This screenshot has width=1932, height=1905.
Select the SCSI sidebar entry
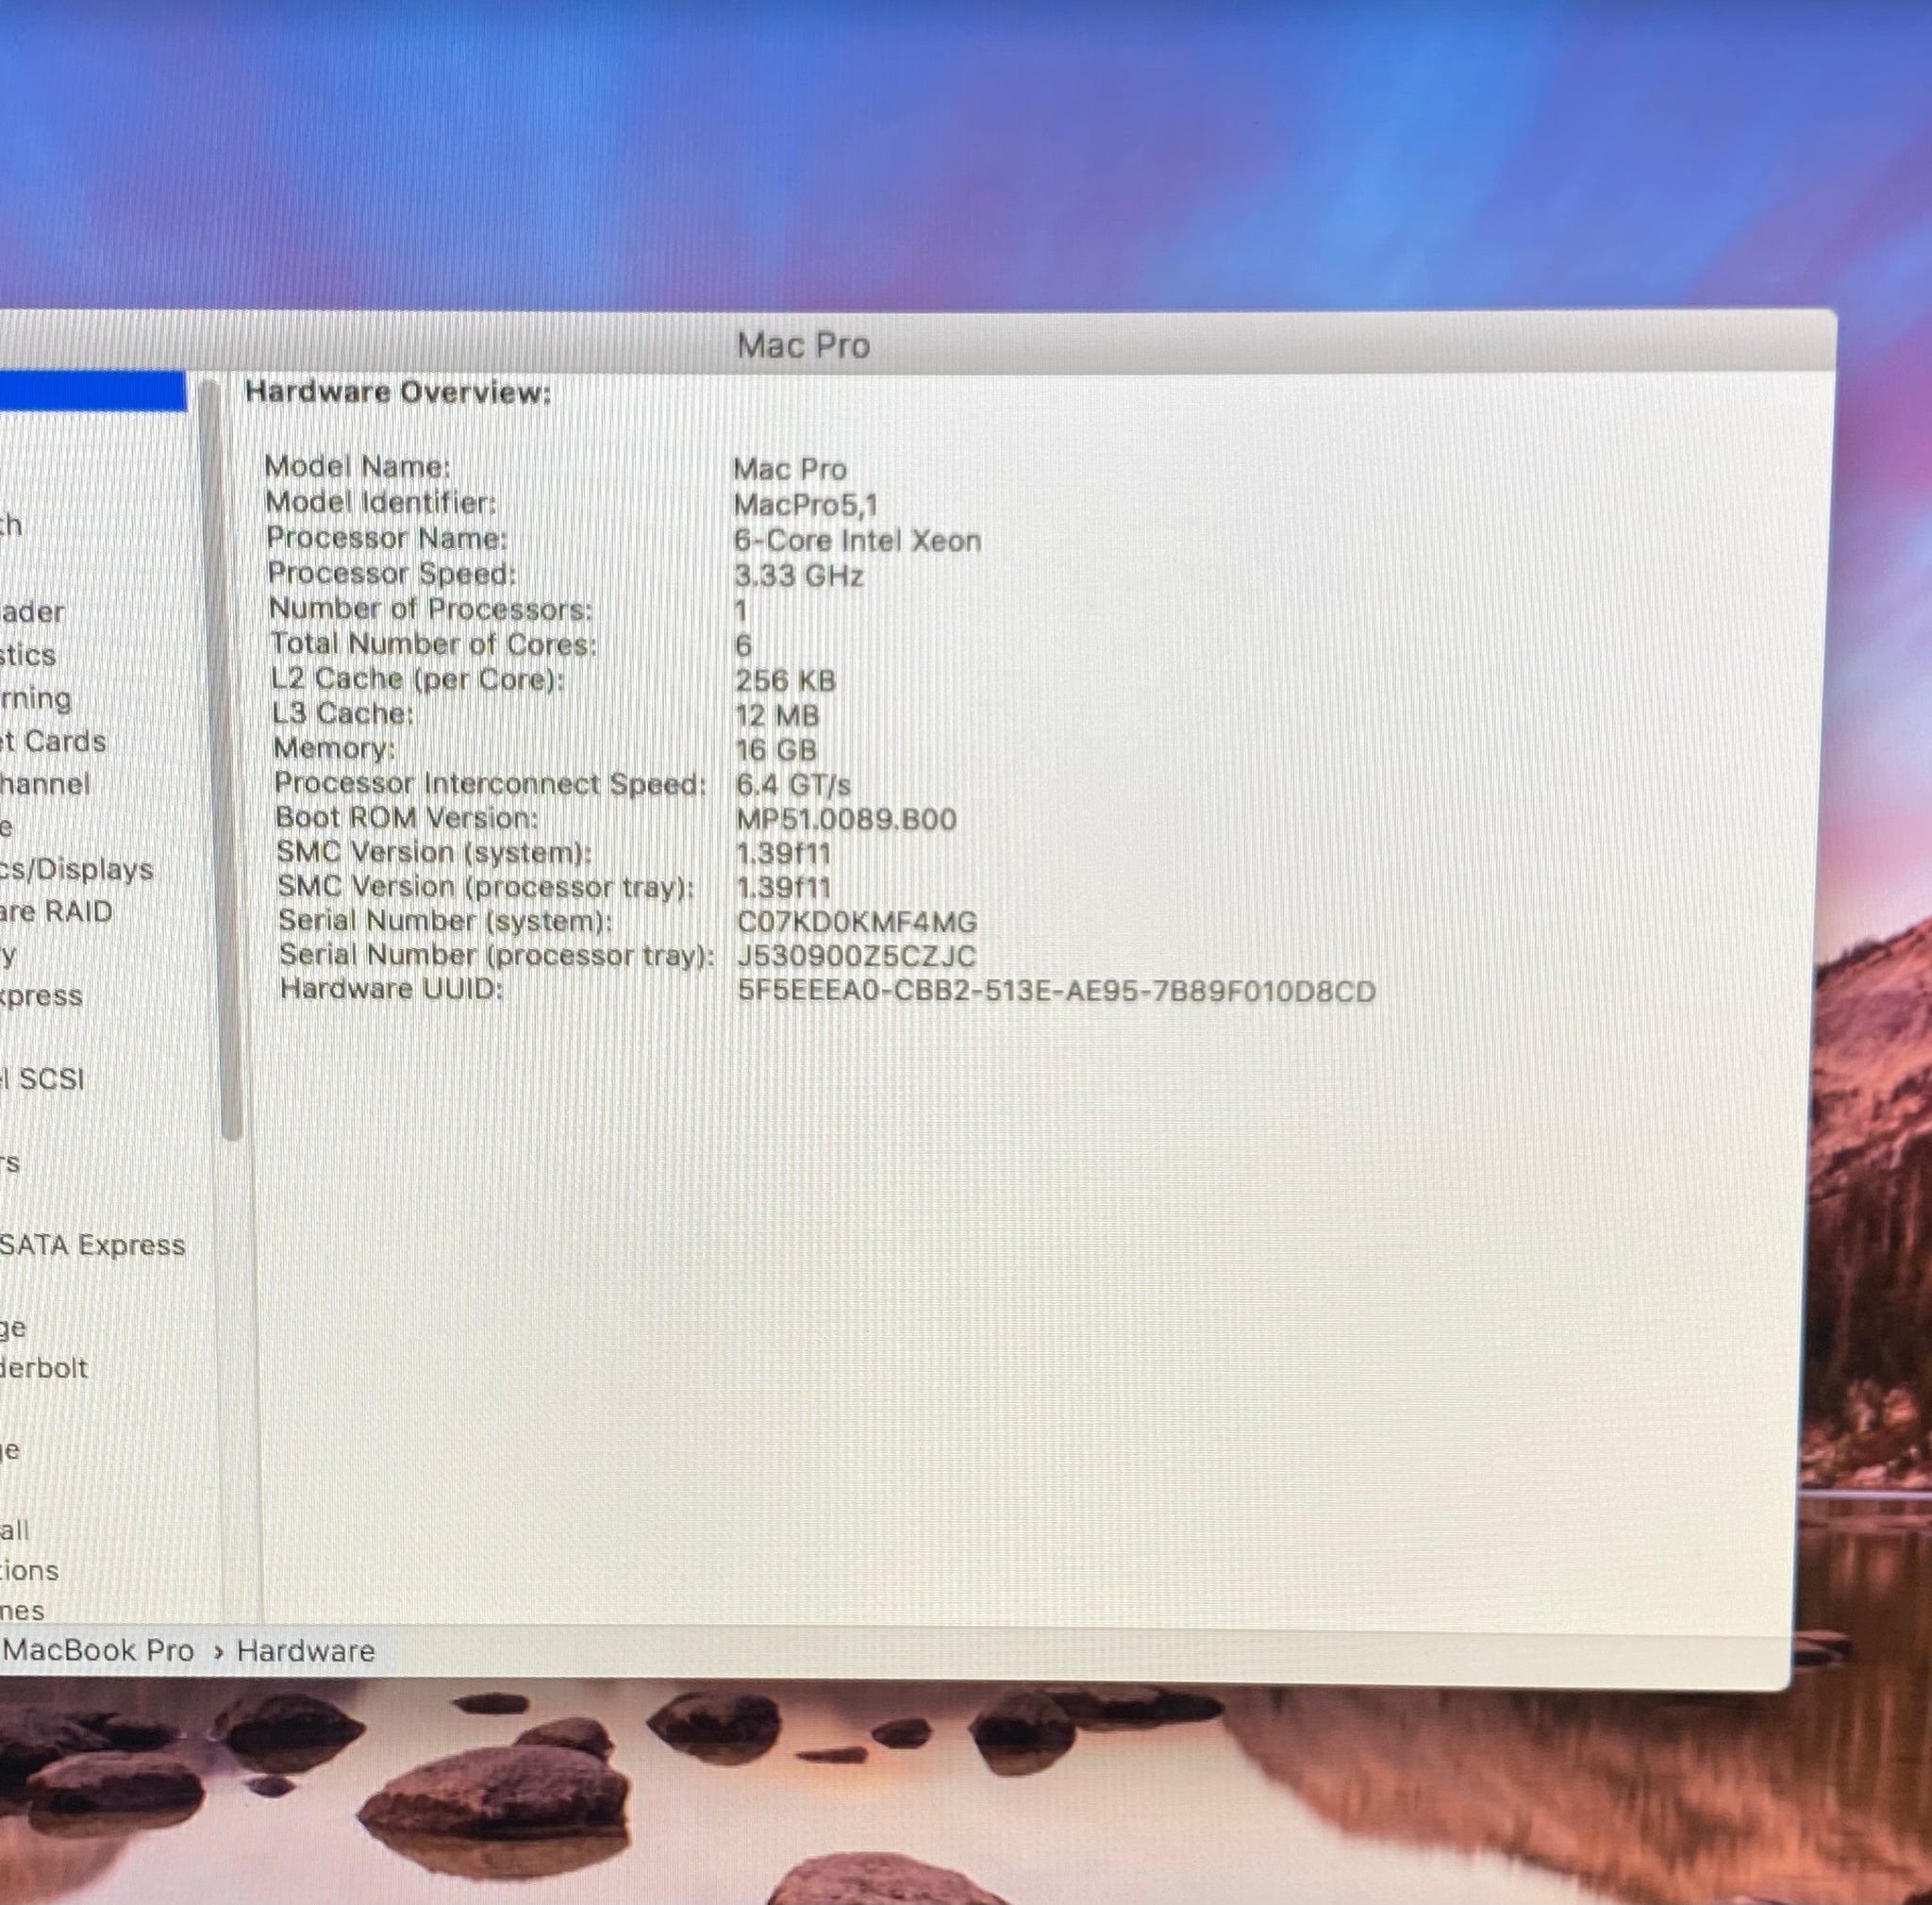click(x=42, y=1079)
